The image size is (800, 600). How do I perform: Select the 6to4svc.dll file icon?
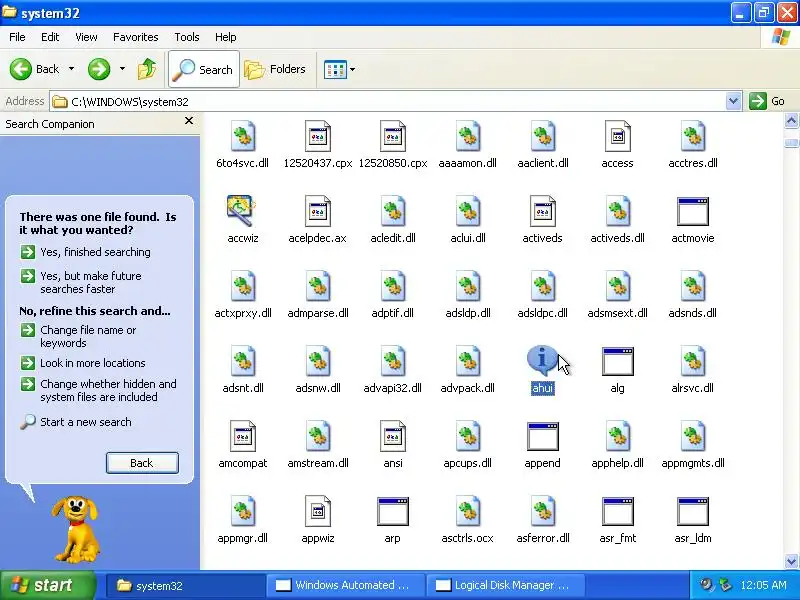click(243, 136)
